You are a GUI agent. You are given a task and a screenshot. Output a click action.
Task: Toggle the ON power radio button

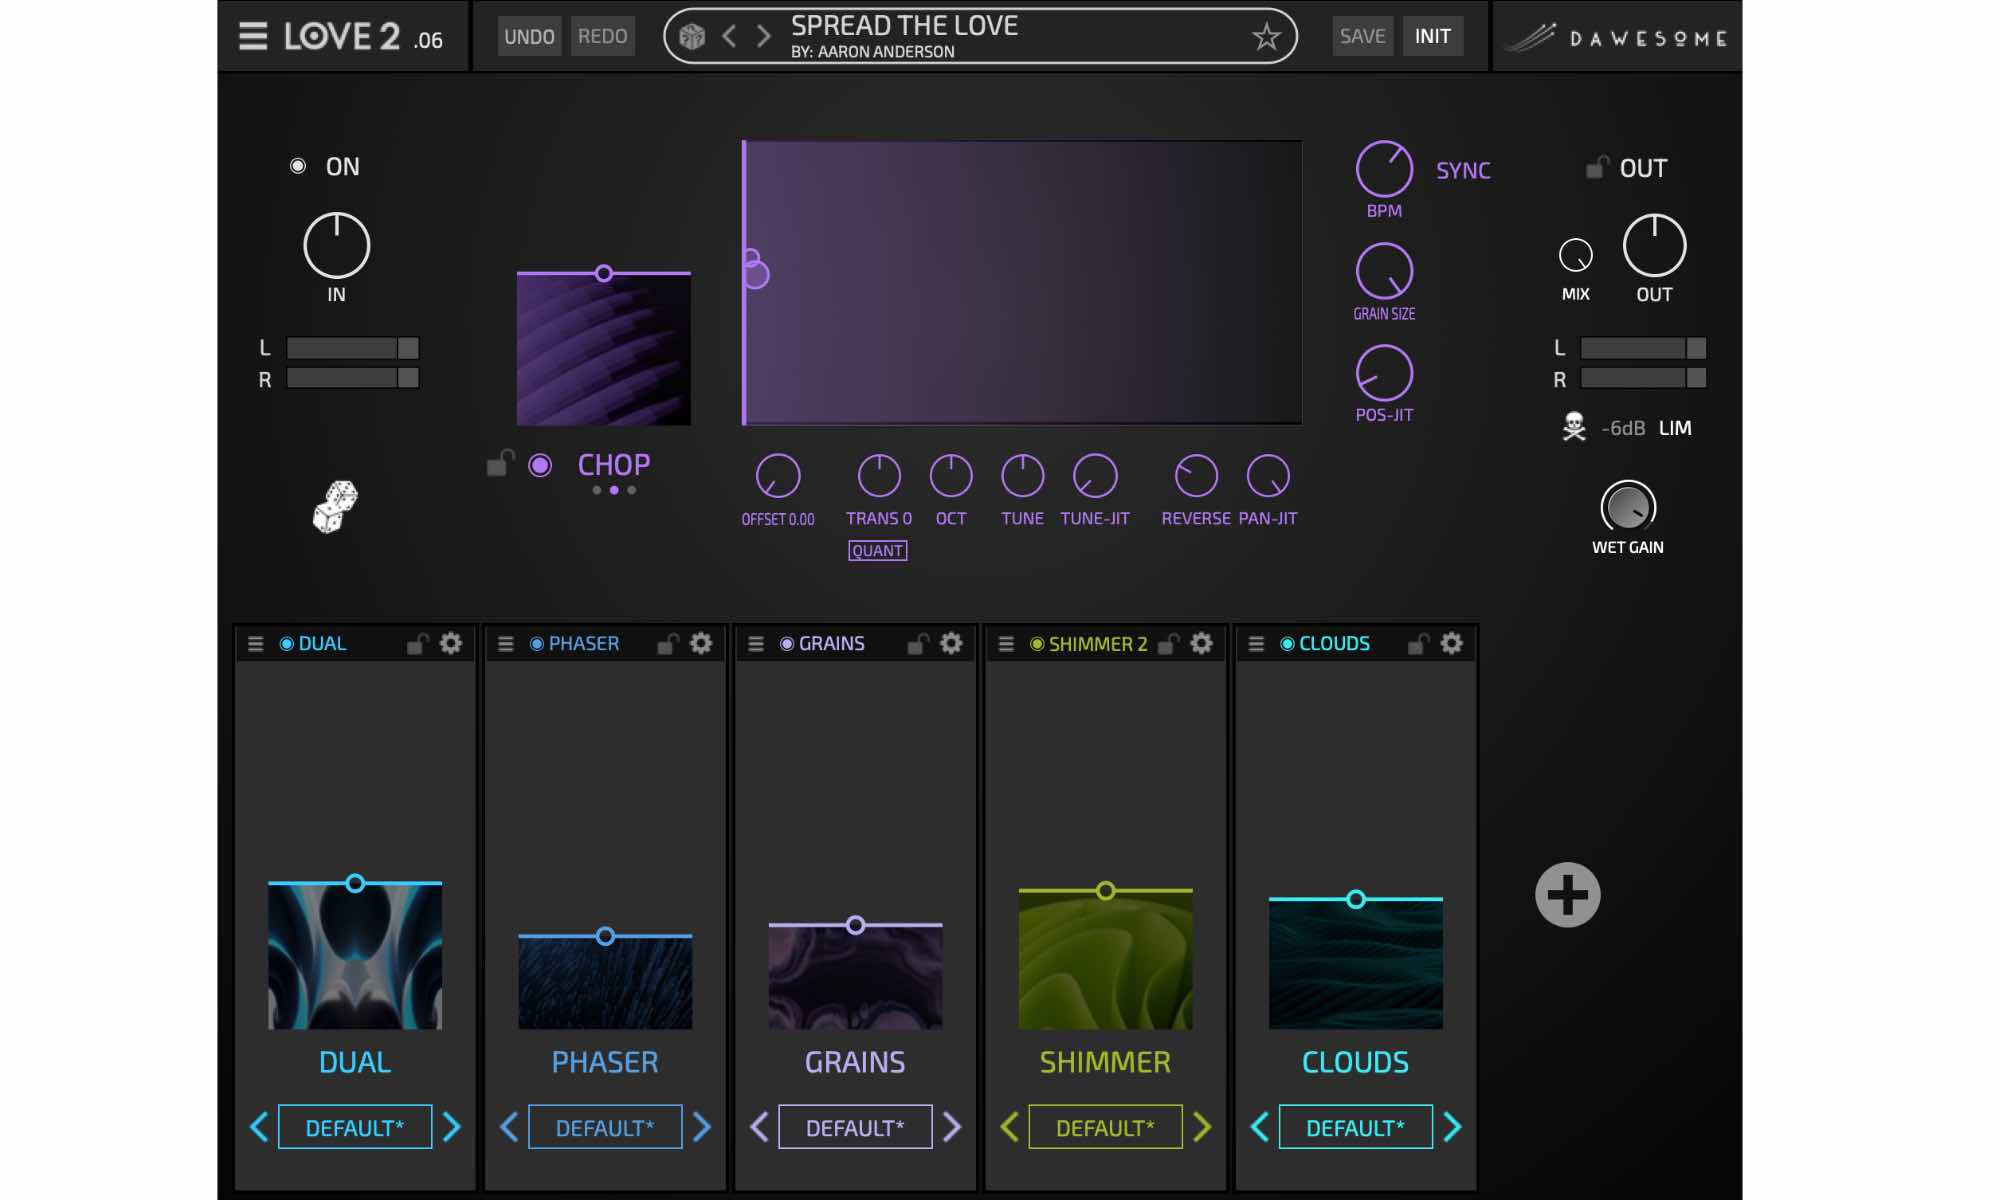point(298,166)
